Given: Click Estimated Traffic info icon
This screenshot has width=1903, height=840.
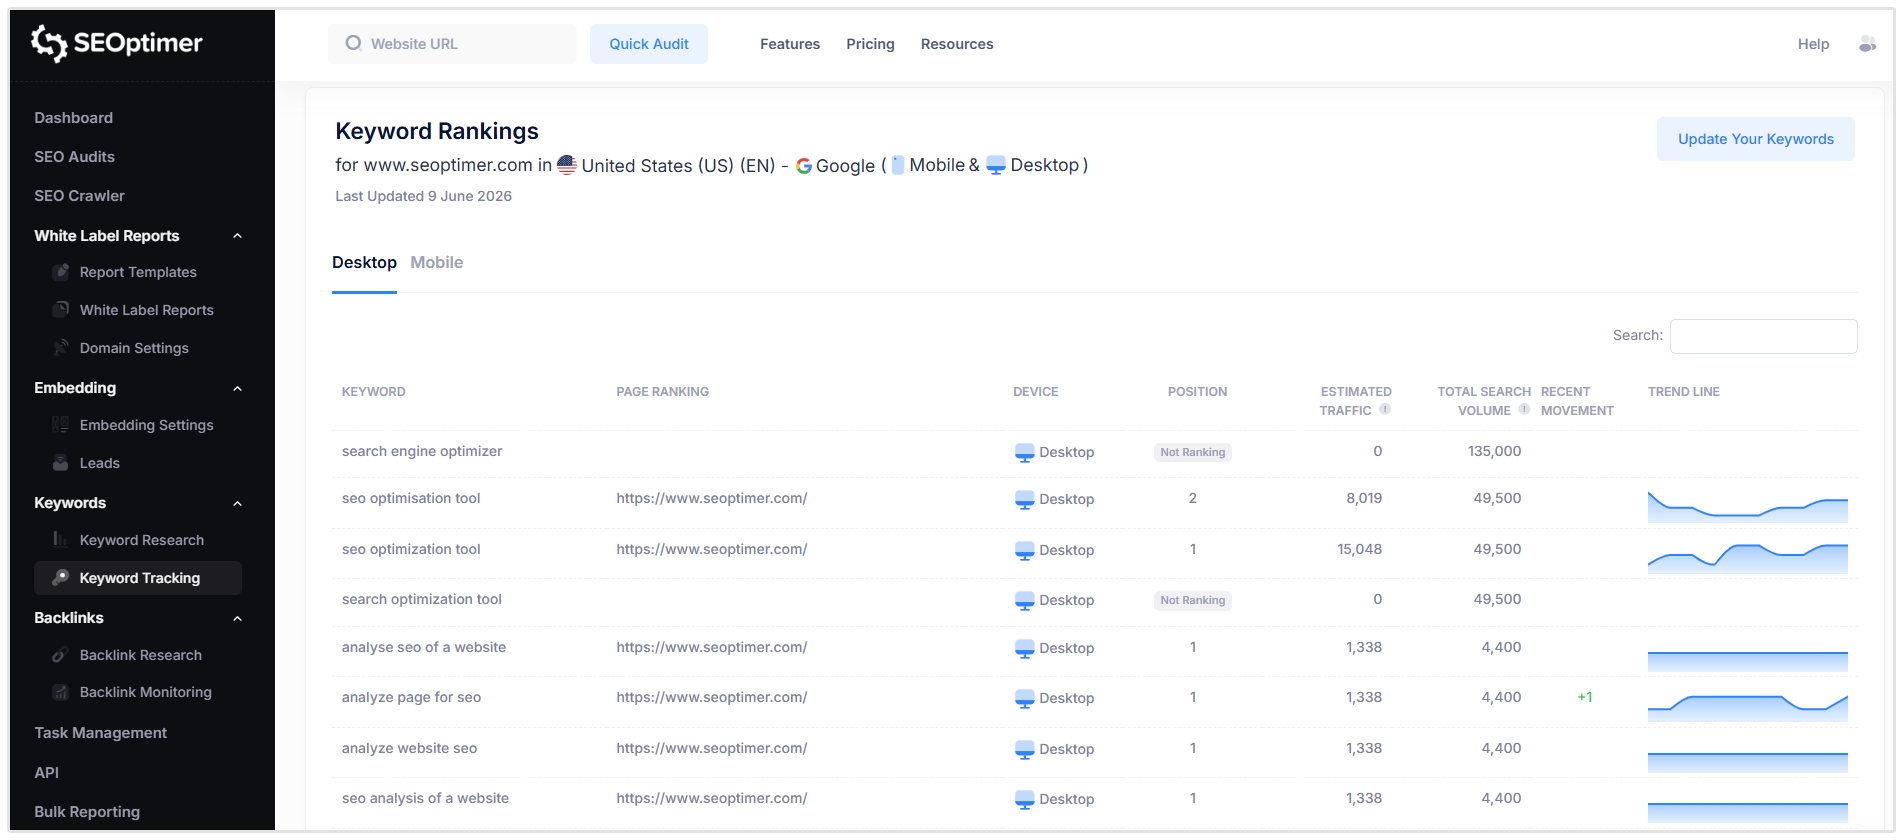Looking at the screenshot, I should click(x=1385, y=409).
